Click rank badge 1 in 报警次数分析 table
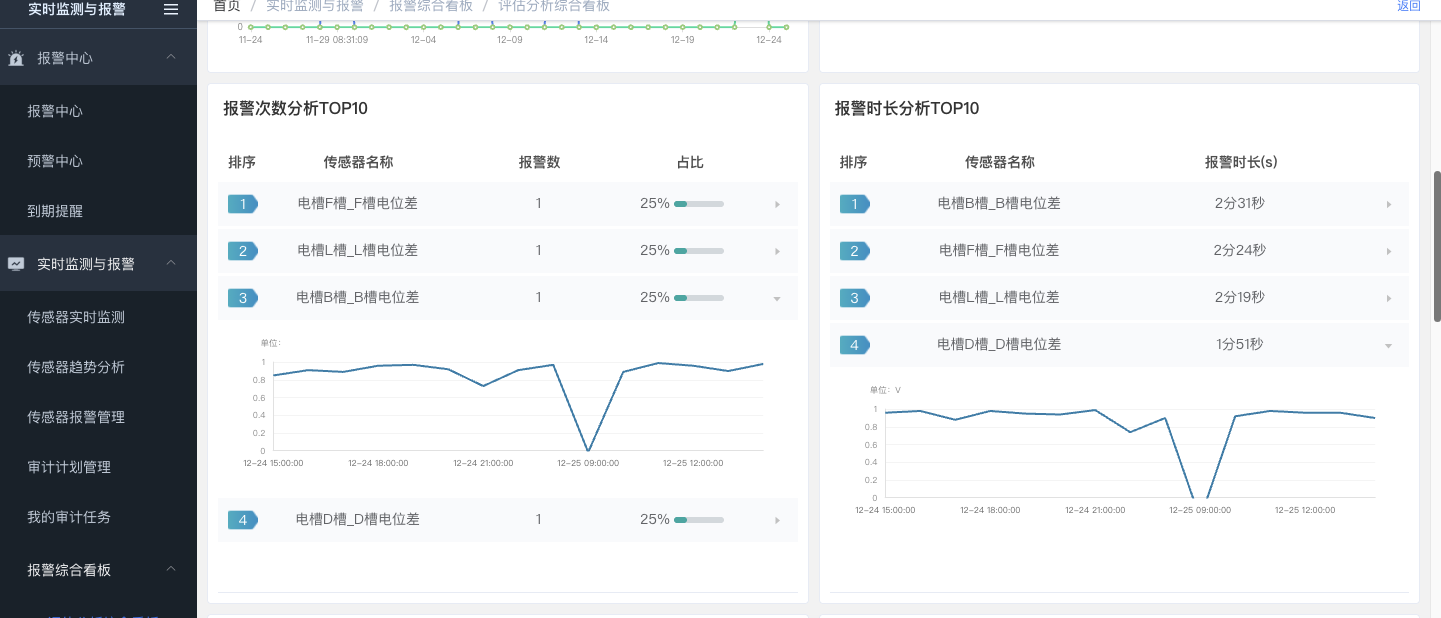 [x=243, y=204]
